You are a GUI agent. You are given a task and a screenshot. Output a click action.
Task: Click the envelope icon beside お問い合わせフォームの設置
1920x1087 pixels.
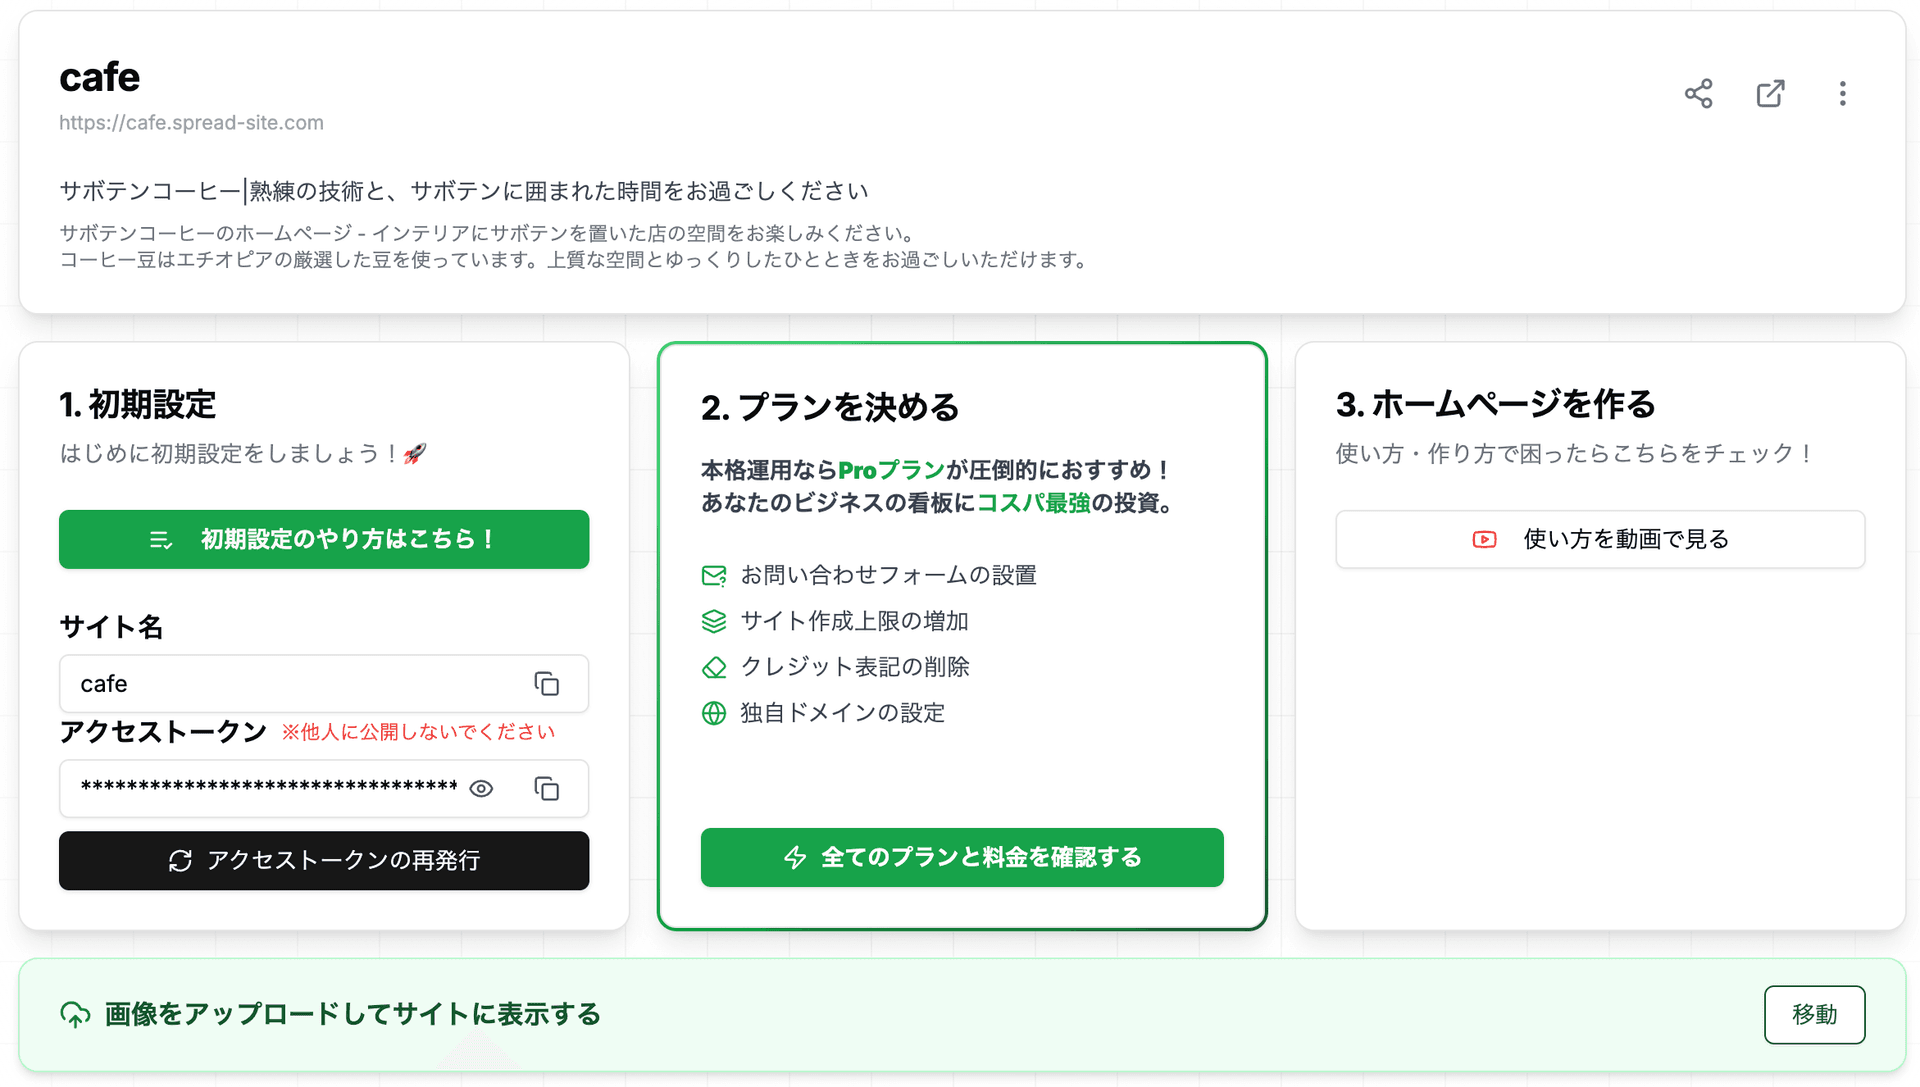713,575
